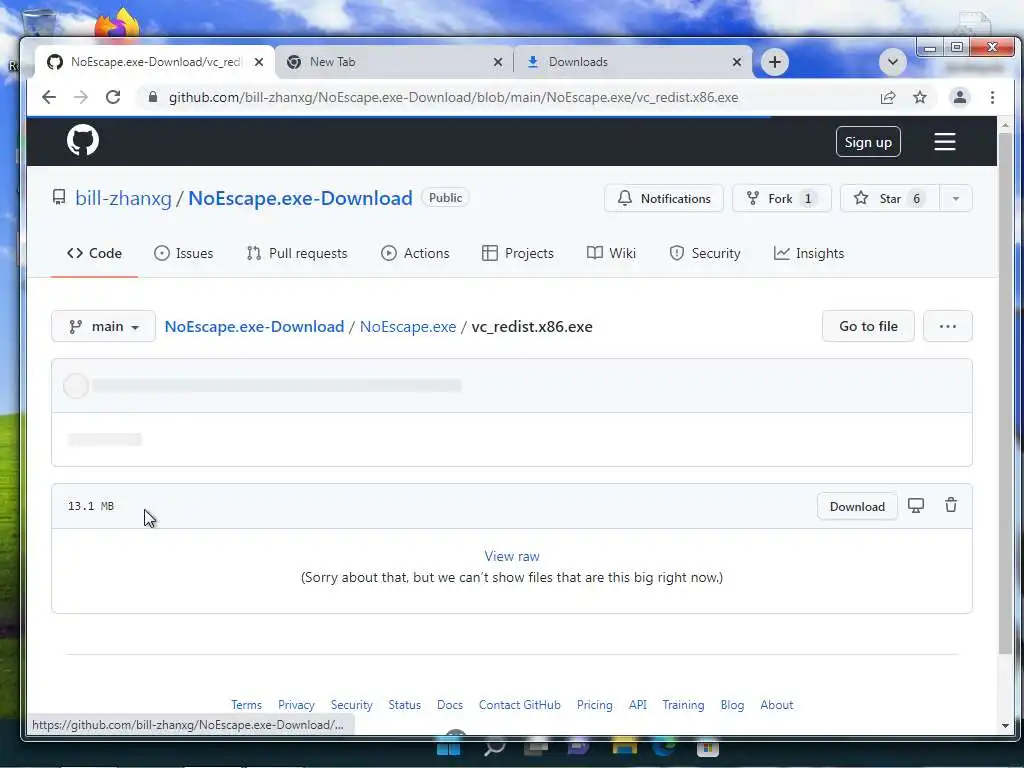Click the NoEscape.exe folder breadcrumb

pyautogui.click(x=408, y=327)
